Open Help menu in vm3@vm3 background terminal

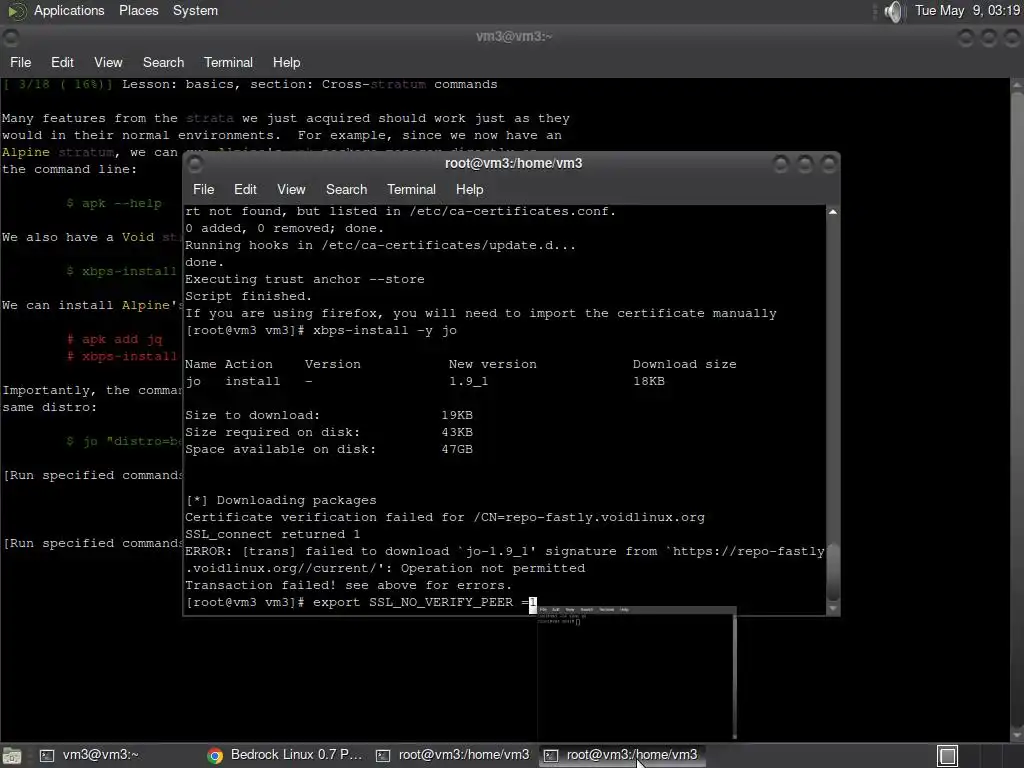tap(286, 62)
